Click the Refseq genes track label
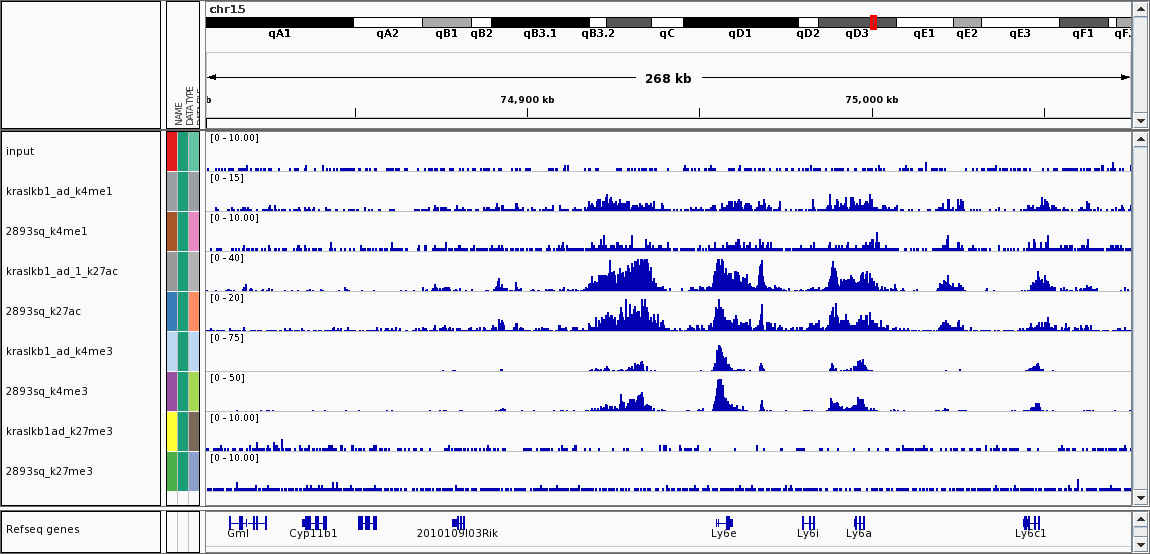The width and height of the screenshot is (1150, 554). (42, 529)
